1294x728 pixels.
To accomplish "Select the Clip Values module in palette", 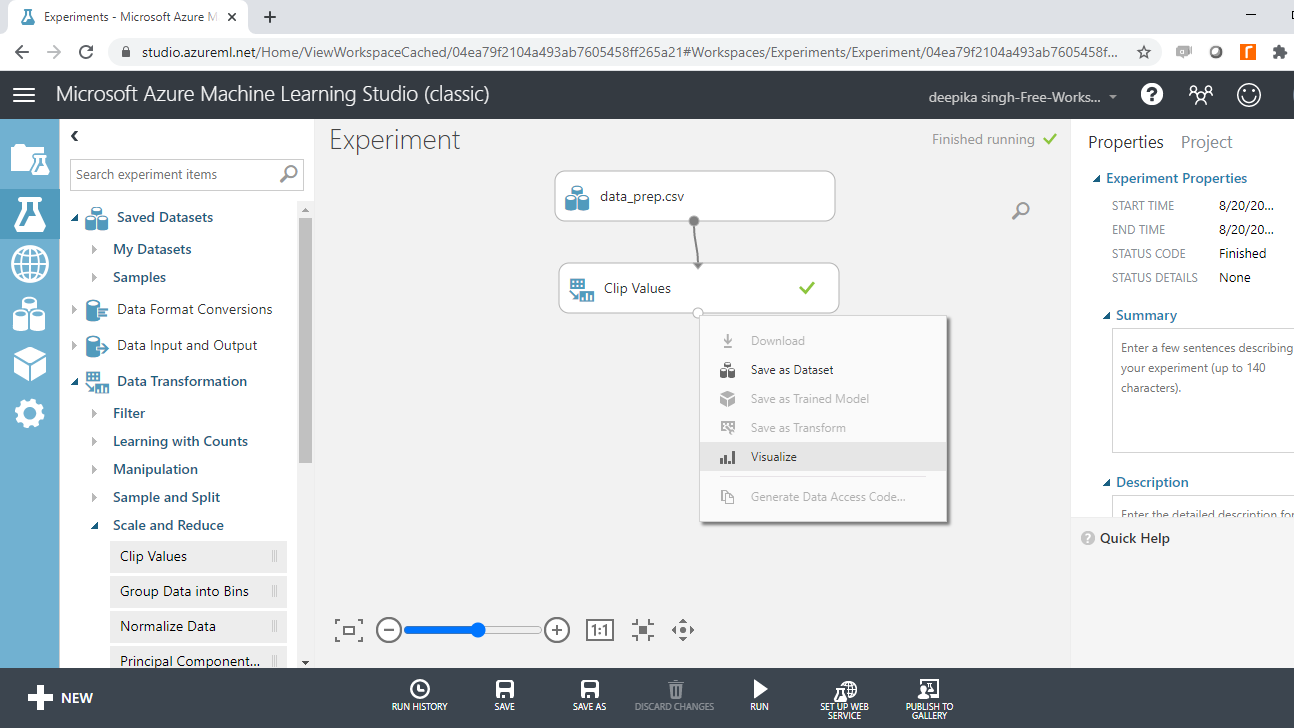I will [198, 557].
